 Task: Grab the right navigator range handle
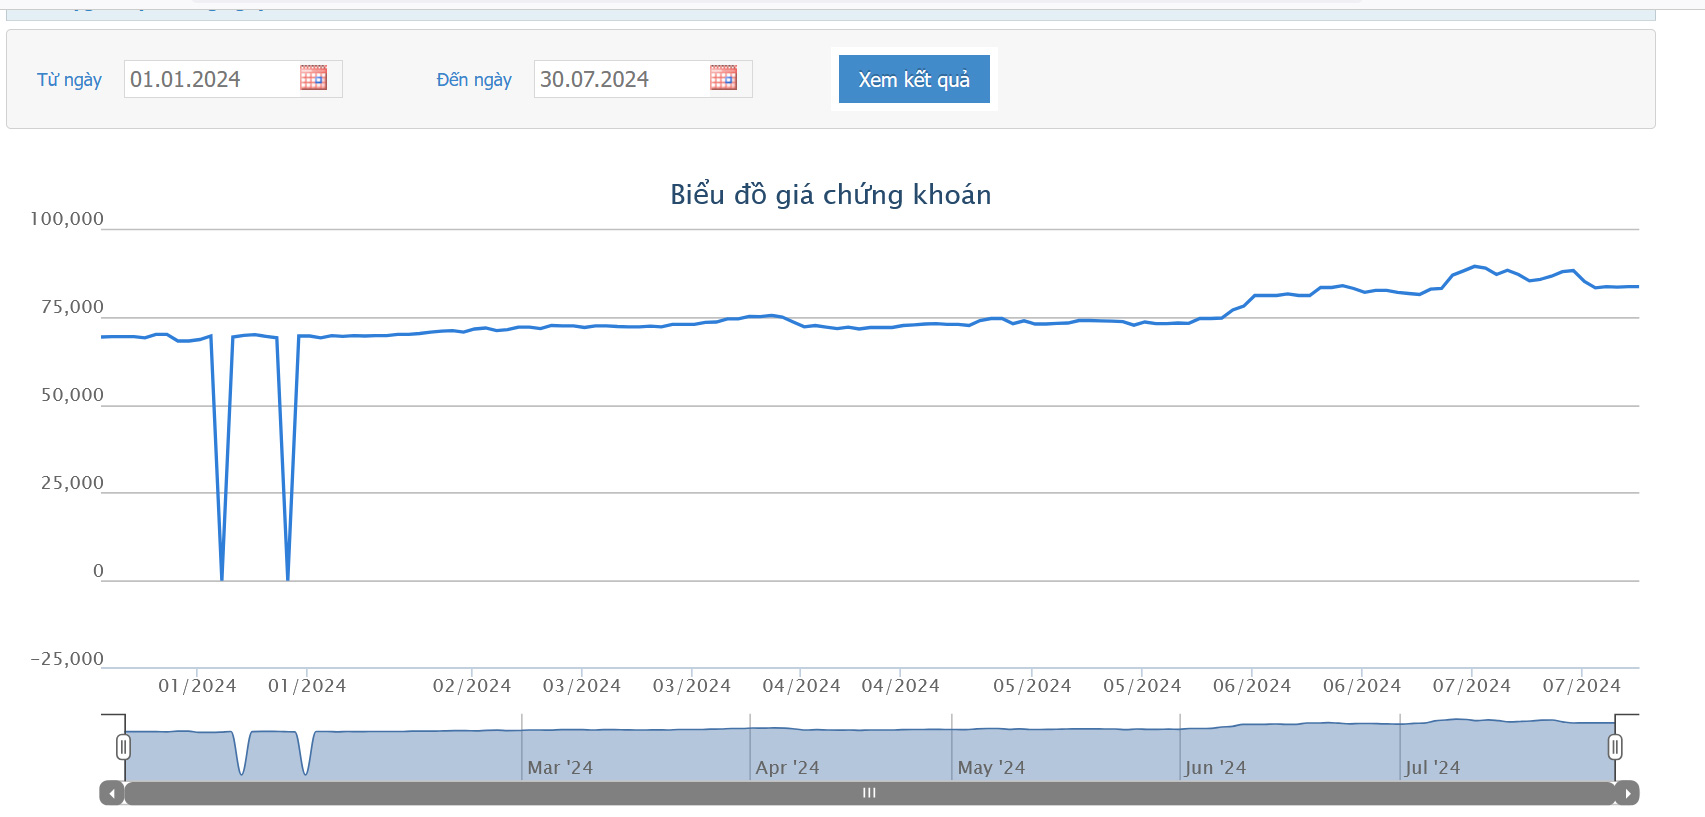coord(1615,747)
